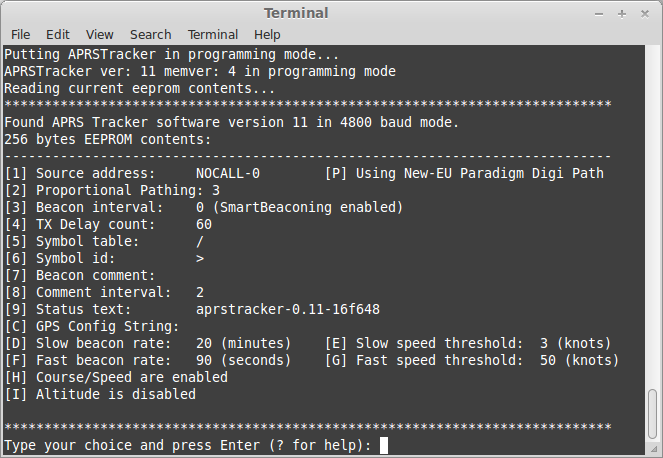The width and height of the screenshot is (663, 458).
Task: Click status text 'aprstracker-0.11-16f648'
Action: click(x=288, y=309)
